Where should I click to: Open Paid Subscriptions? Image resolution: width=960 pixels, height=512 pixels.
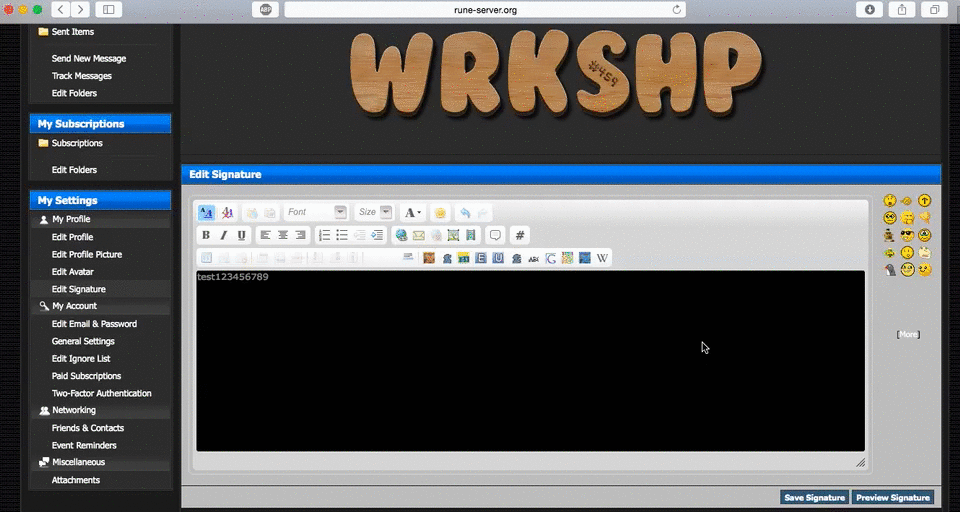[86, 376]
